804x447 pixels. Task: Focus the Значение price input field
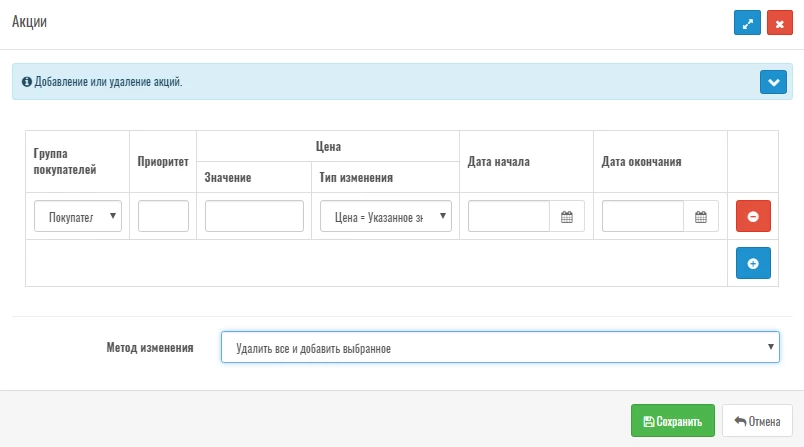[x=254, y=216]
